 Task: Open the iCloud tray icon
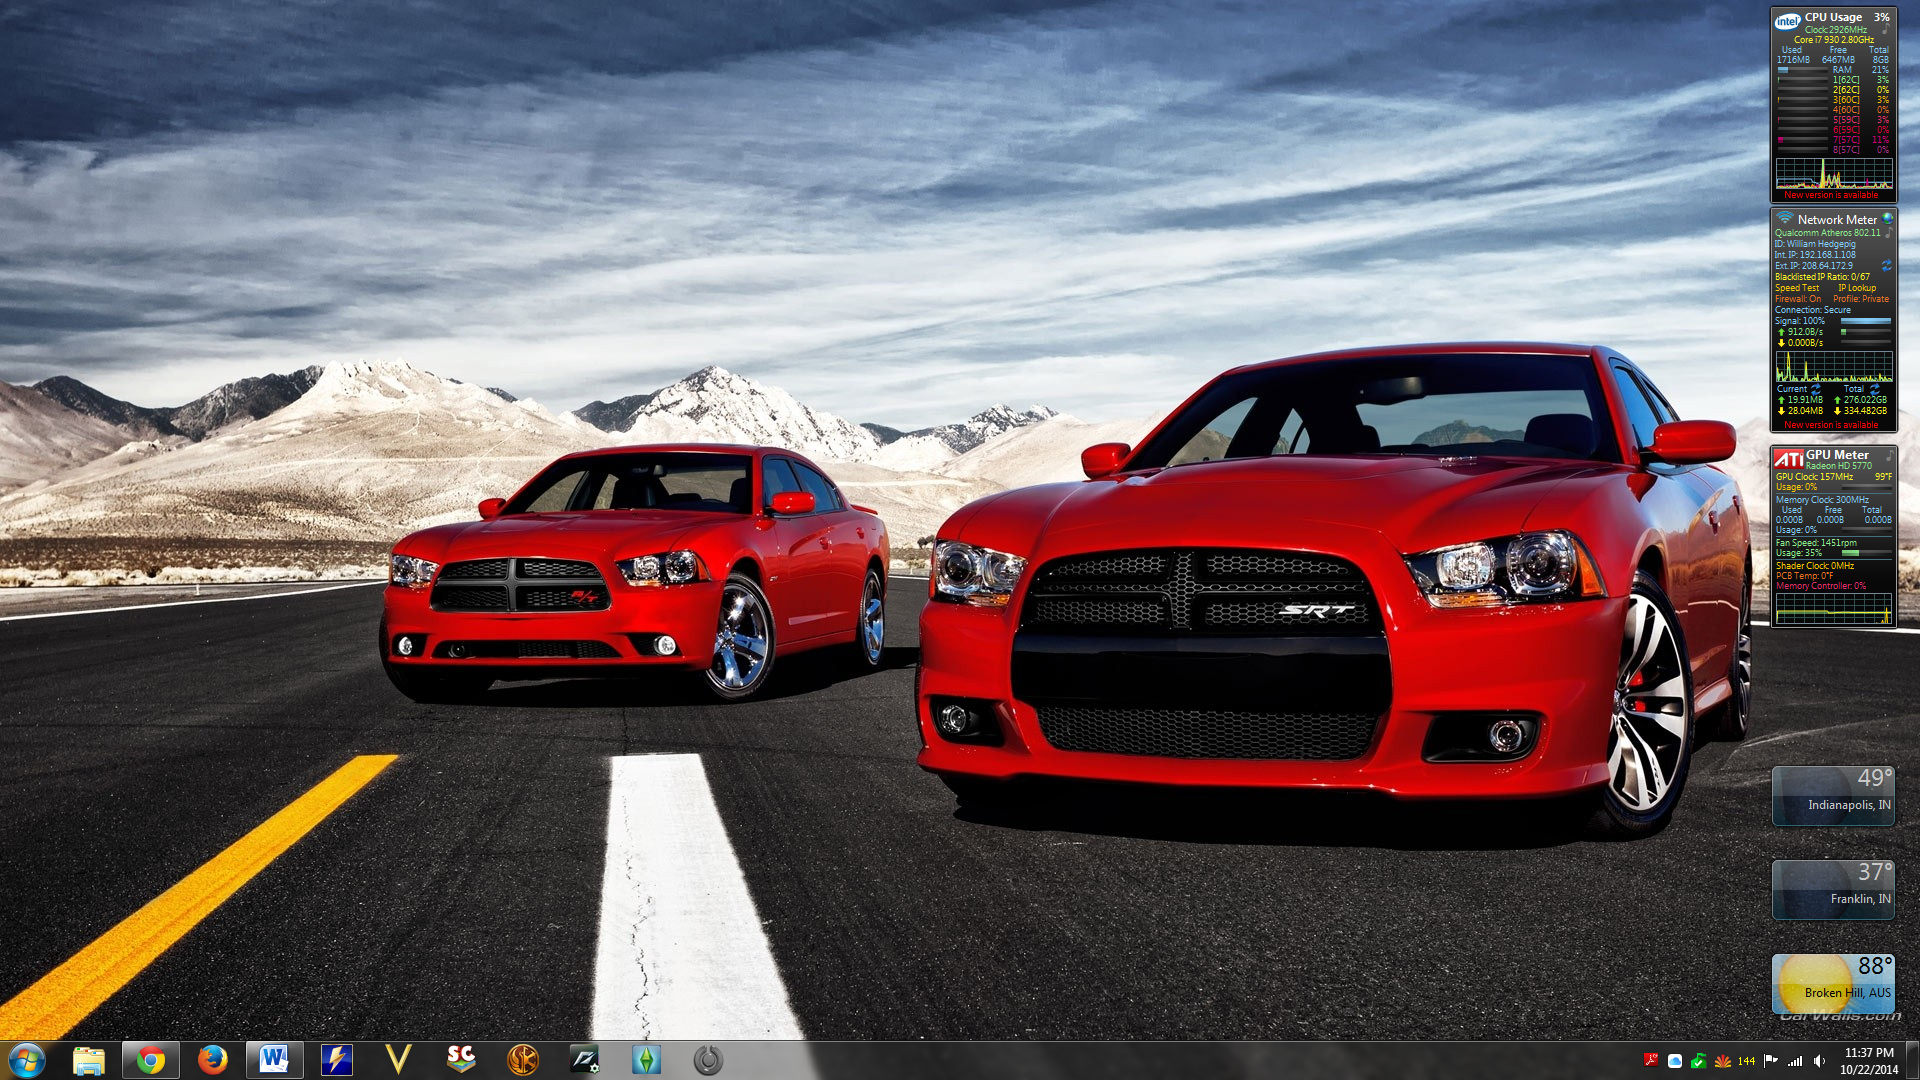(1675, 1061)
